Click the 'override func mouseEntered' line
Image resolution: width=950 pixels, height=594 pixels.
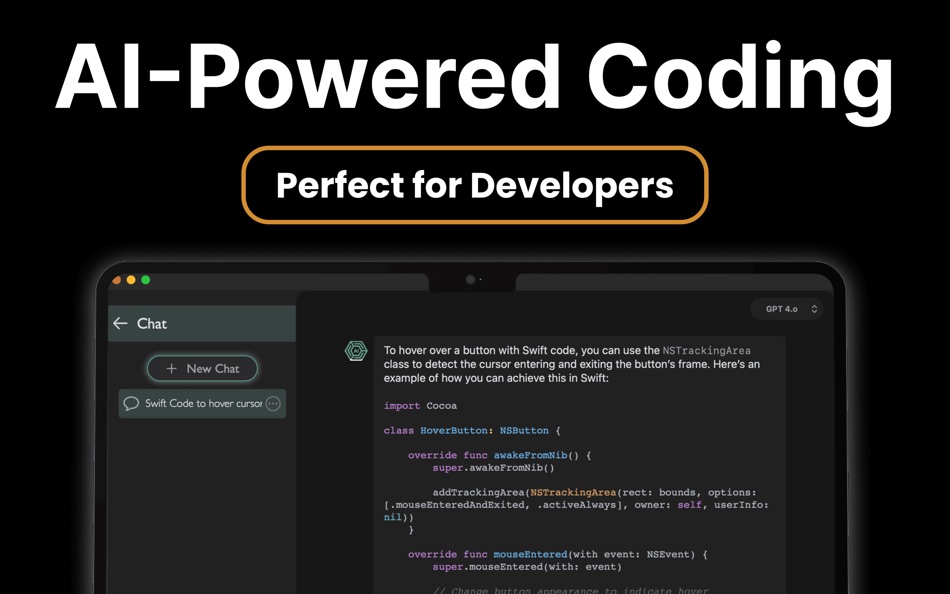(x=557, y=555)
